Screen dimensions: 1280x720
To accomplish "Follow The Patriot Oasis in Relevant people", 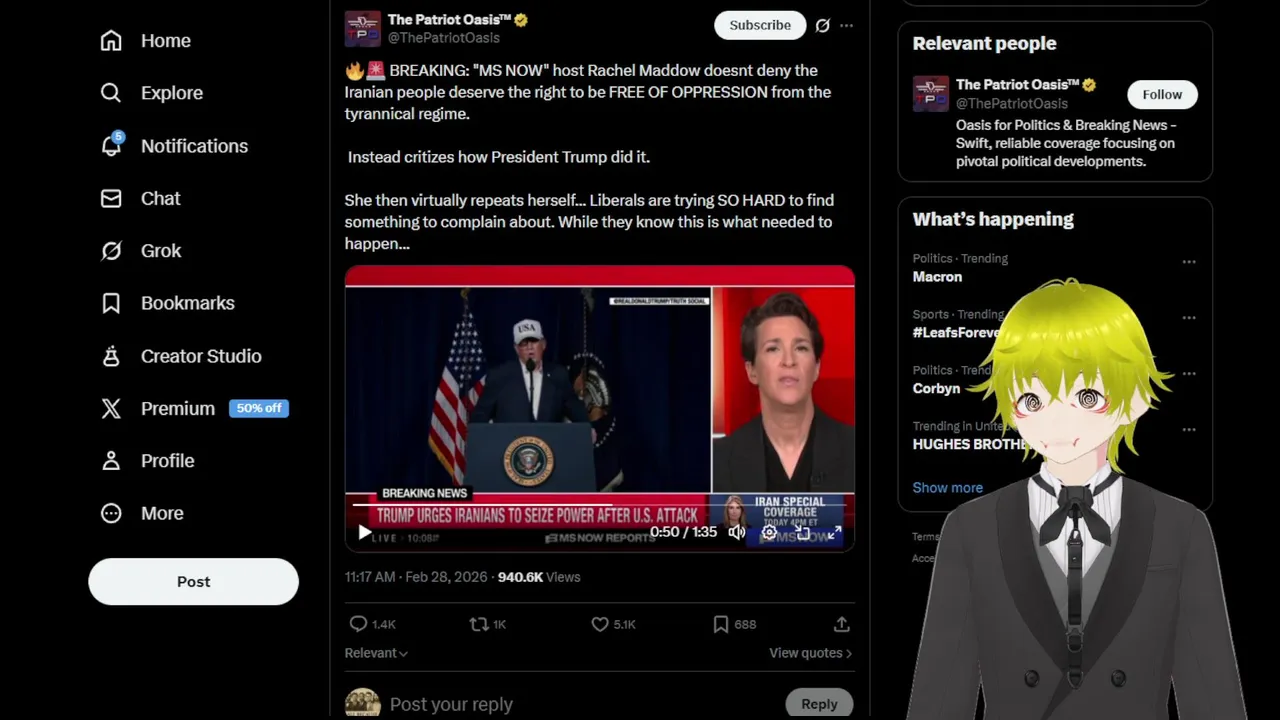I will [x=1162, y=94].
